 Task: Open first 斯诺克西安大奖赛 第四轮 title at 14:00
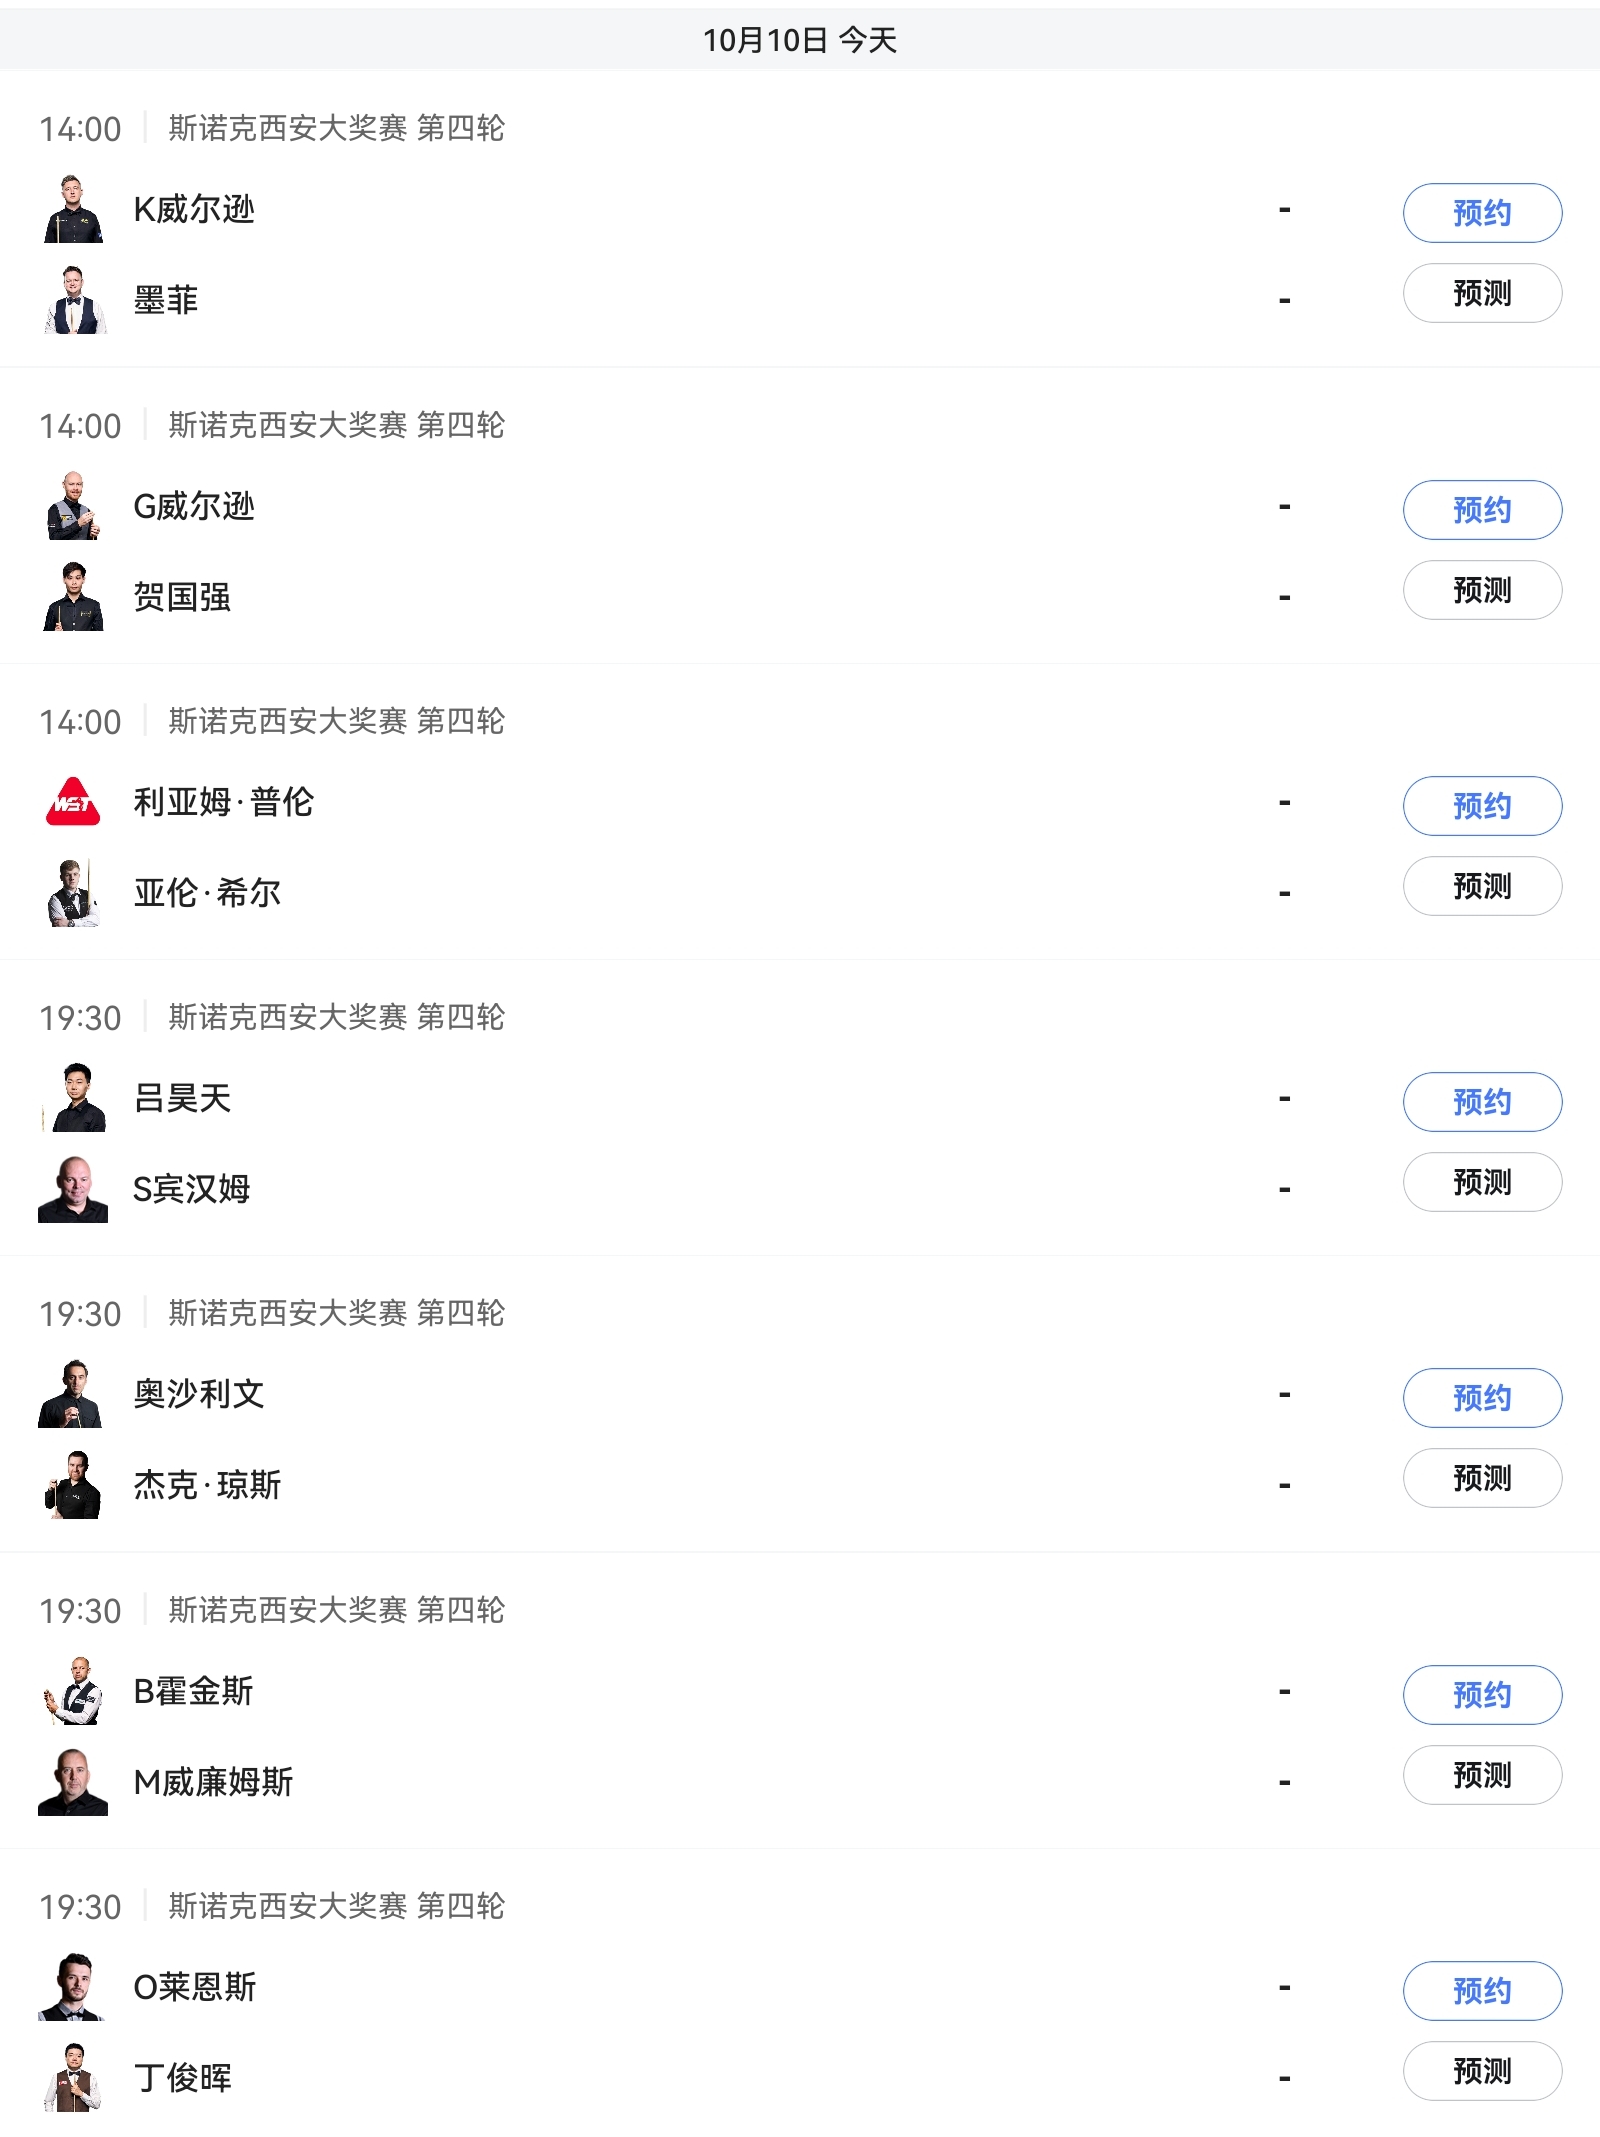click(336, 128)
